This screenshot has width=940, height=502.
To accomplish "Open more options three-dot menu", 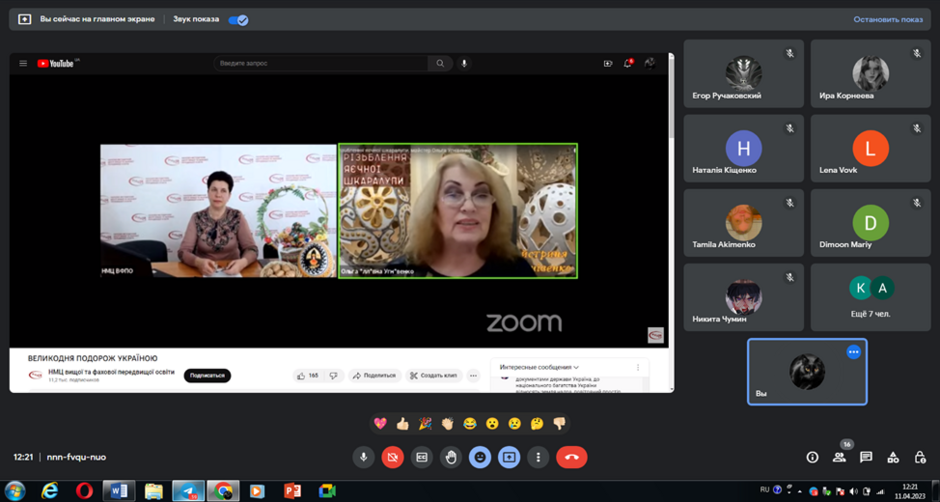I will [538, 457].
